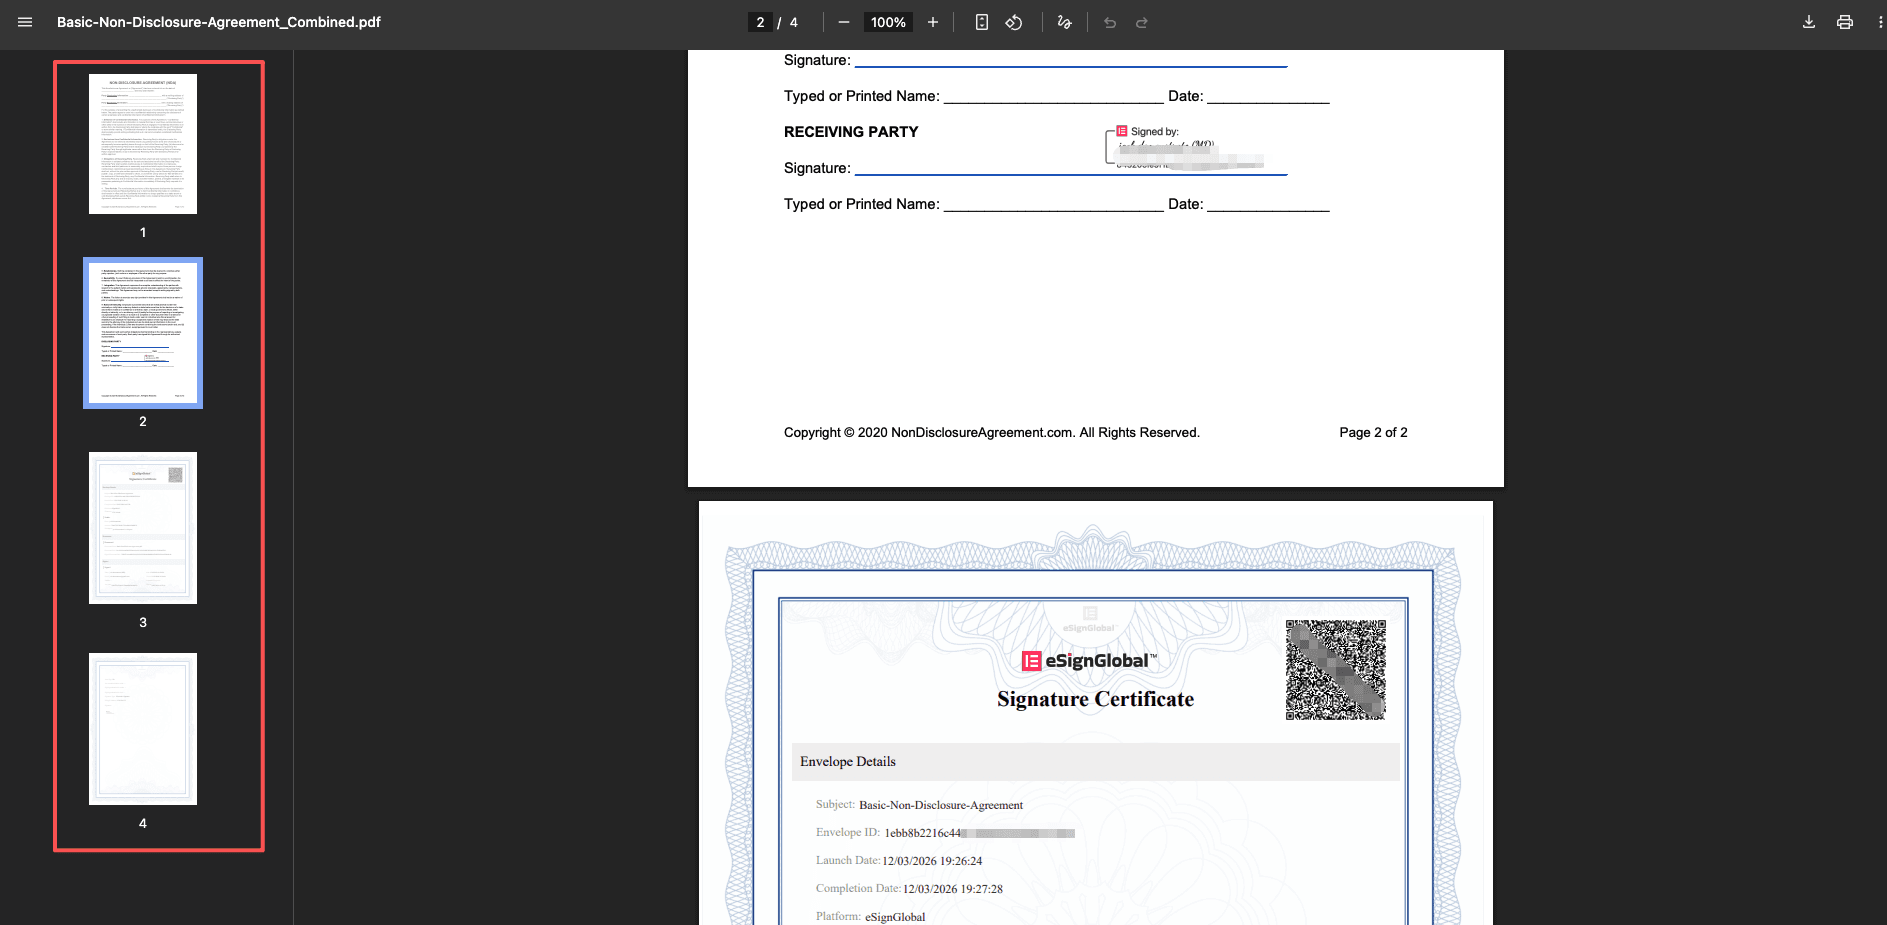1887x925 pixels.
Task: Open page 3 thumbnail with Signature Certificate
Action: pos(143,528)
